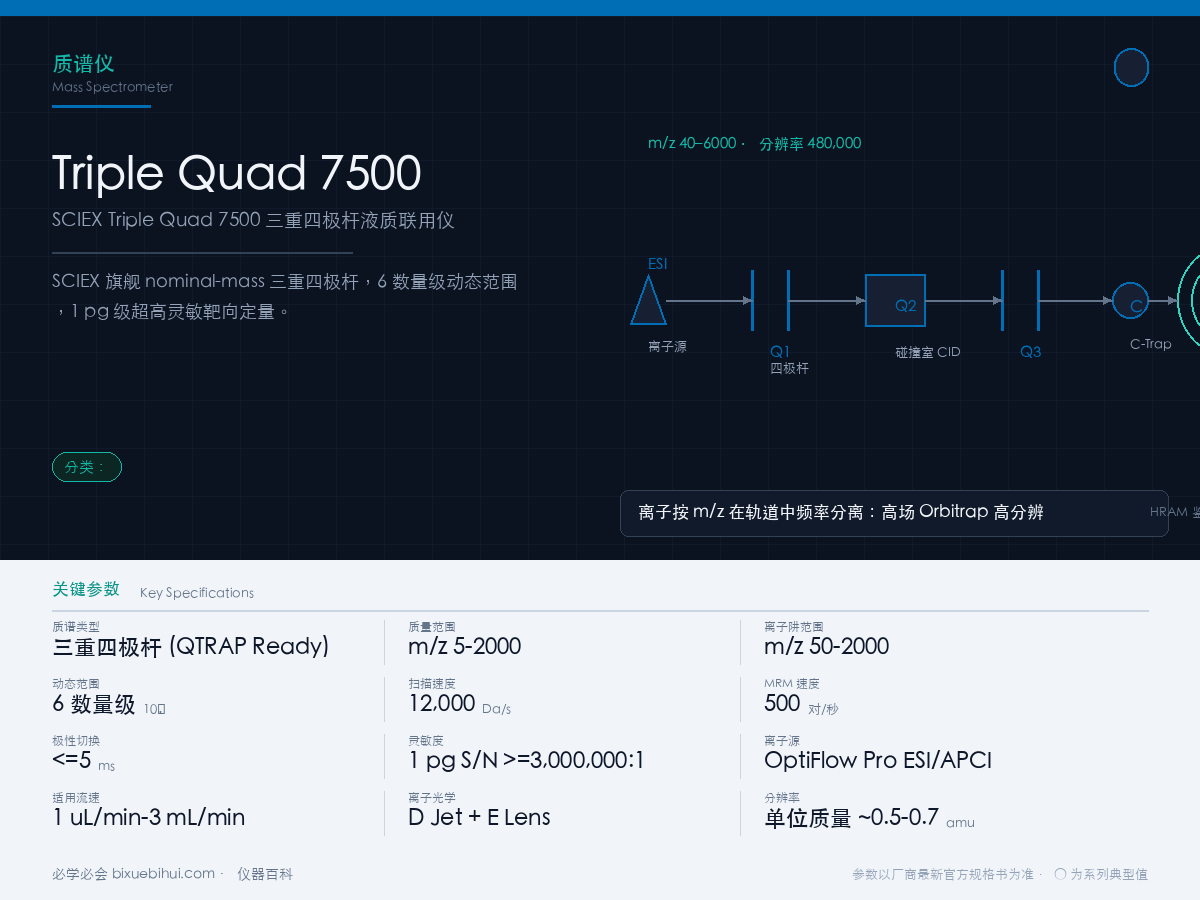Click the 1 uL/min-3 mL/min flow value
This screenshot has width=1200, height=900.
149,817
